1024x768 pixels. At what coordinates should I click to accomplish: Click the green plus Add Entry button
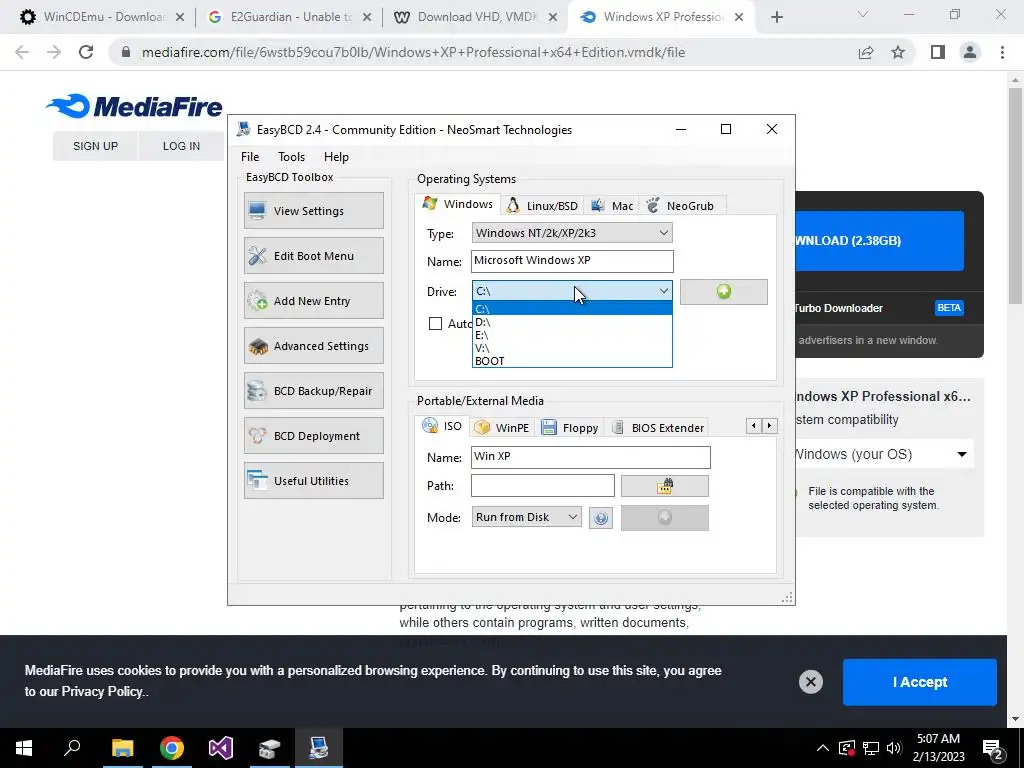724,292
